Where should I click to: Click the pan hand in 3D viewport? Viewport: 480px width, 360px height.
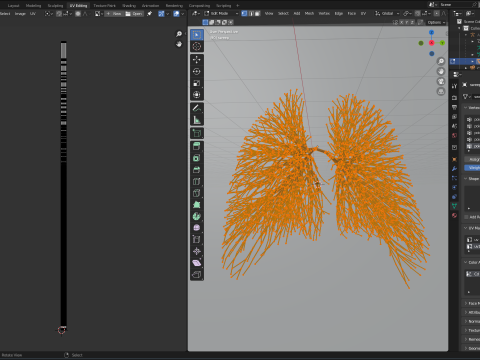pos(441,71)
